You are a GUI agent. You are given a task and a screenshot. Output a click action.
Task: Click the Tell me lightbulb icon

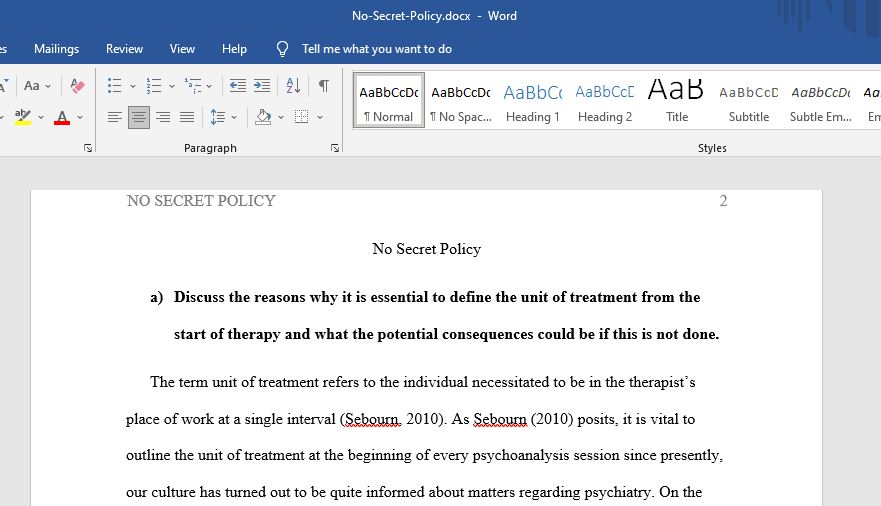point(283,49)
